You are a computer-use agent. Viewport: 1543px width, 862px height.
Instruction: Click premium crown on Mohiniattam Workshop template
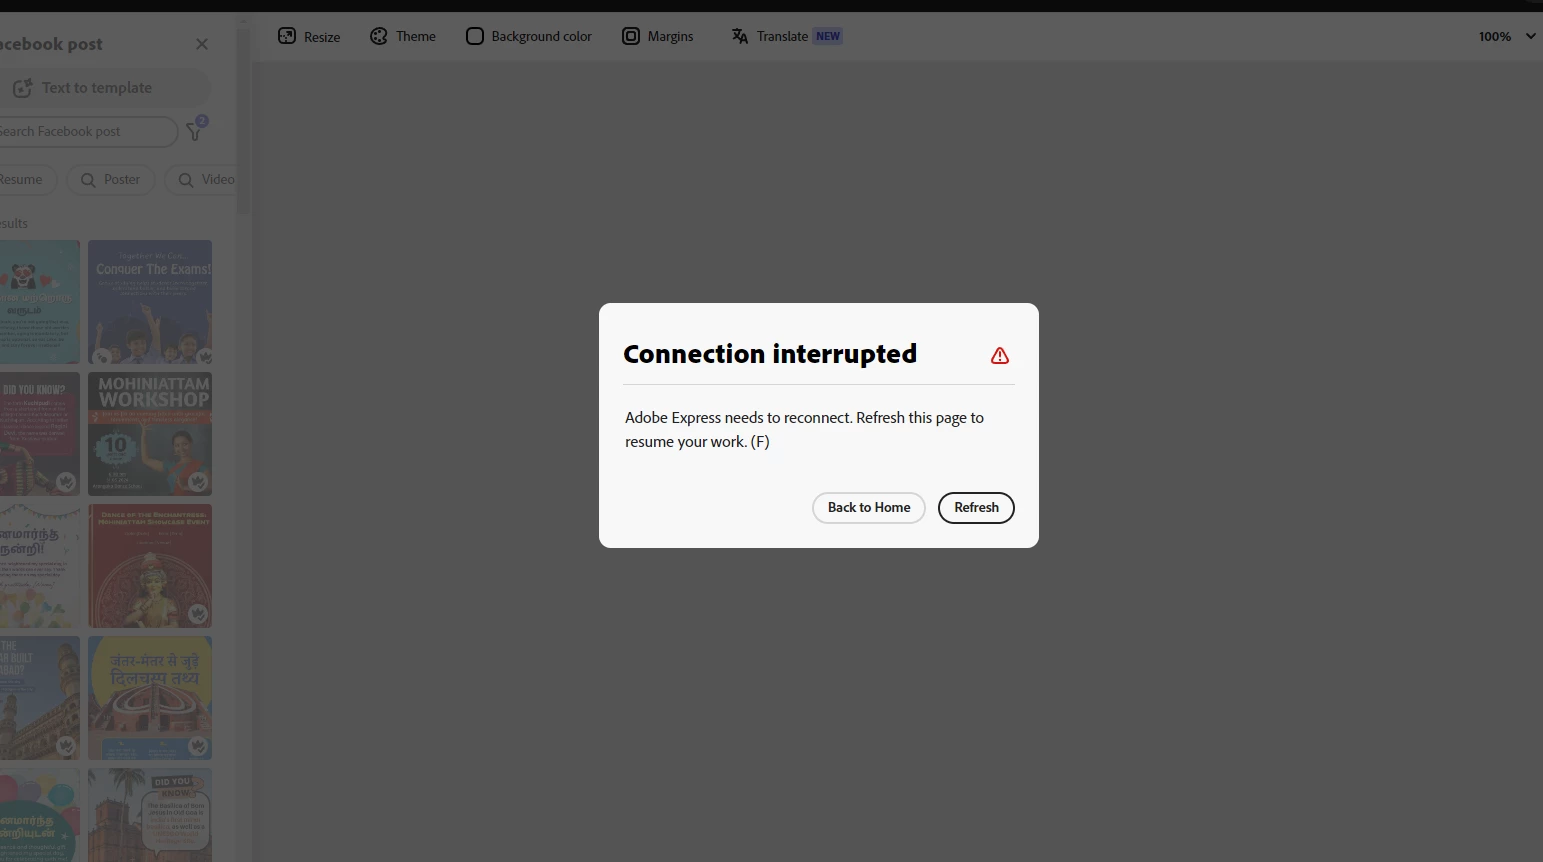coord(198,482)
